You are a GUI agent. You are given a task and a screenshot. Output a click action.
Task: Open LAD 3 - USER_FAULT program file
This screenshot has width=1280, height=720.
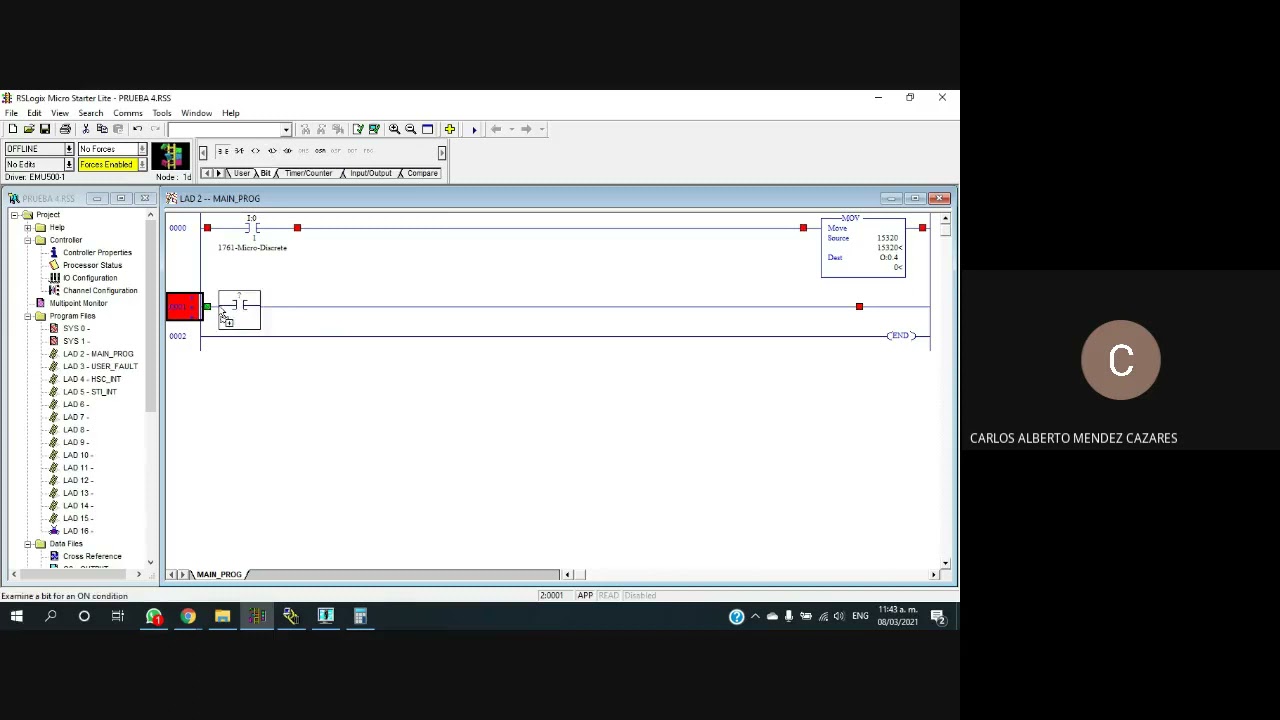100,367
